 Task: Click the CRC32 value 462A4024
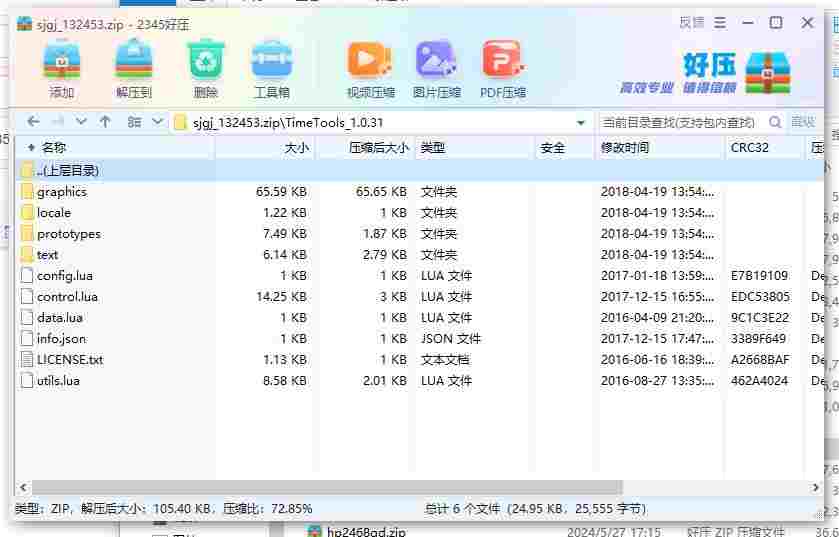(x=759, y=381)
